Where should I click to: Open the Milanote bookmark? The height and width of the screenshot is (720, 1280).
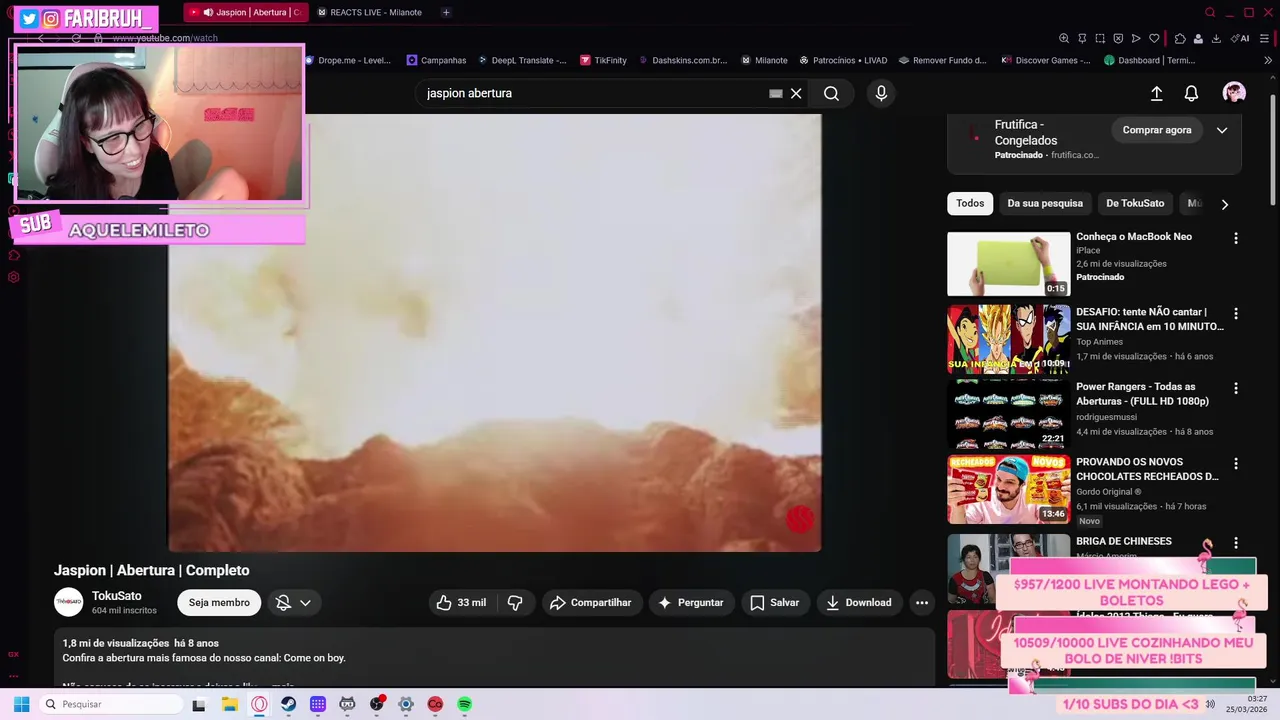tap(764, 60)
